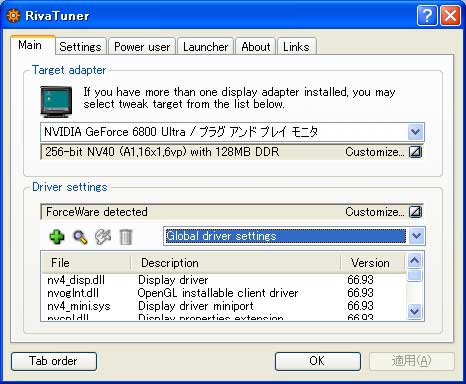Image resolution: width=466 pixels, height=384 pixels.
Task: Open the Customize icon beside the NV40 info
Action: point(415,152)
